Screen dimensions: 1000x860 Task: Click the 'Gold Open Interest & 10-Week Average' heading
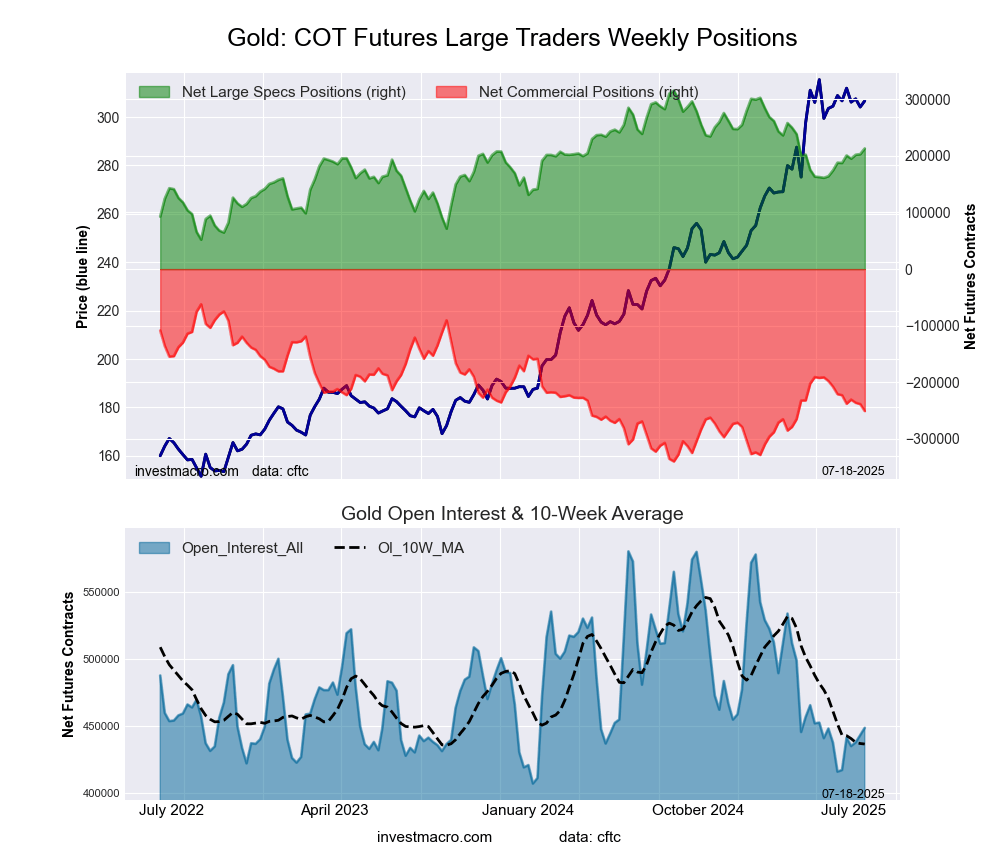point(512,514)
